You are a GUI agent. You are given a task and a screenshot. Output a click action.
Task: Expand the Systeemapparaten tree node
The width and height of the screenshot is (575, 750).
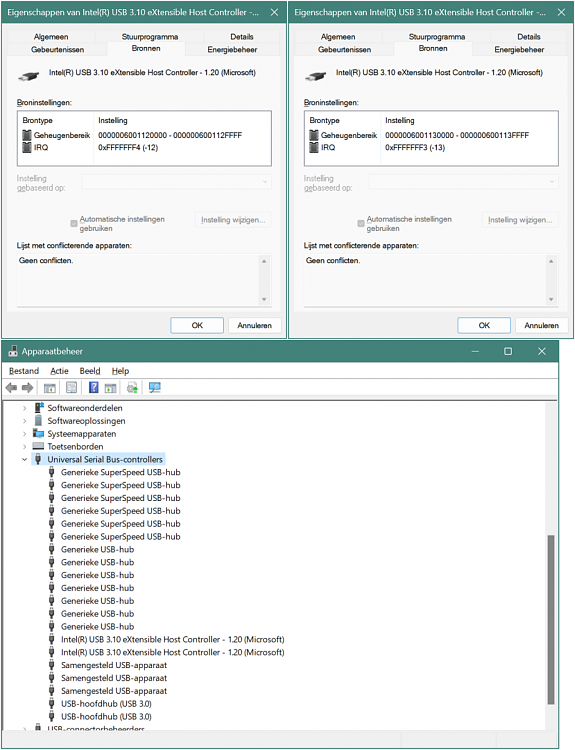tap(24, 434)
